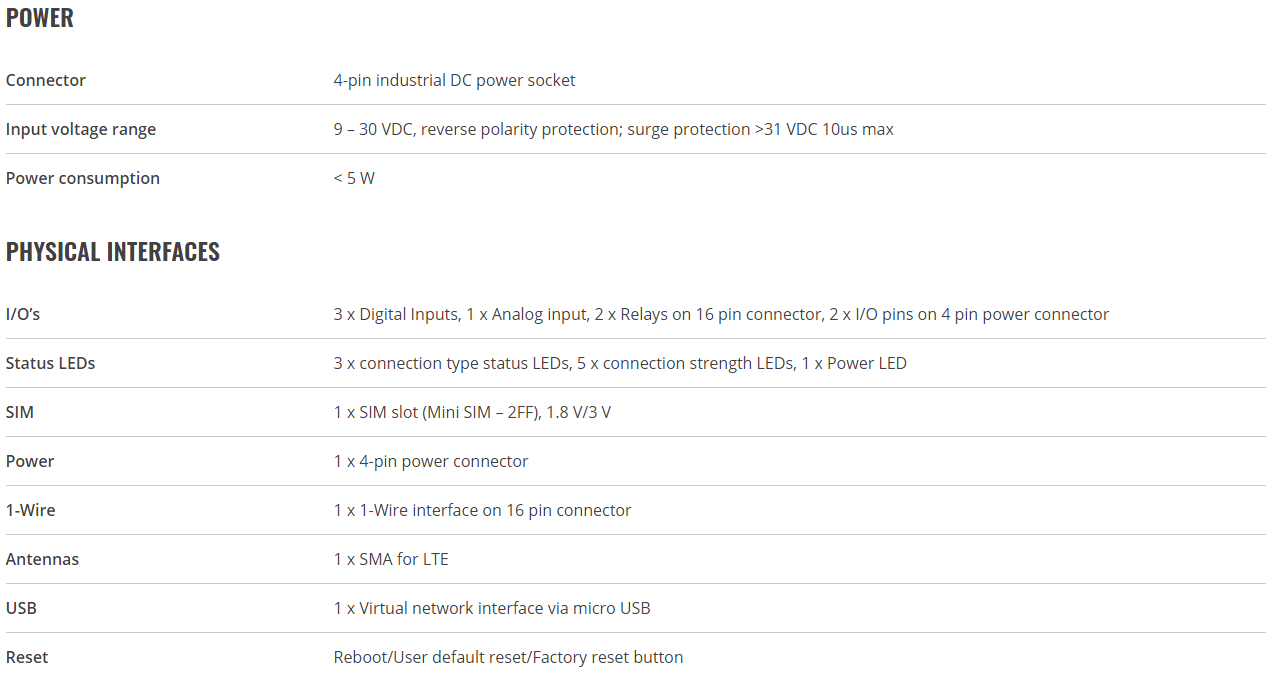Click the Digital Inputs description text
The width and height of the screenshot is (1272, 686).
pos(721,314)
